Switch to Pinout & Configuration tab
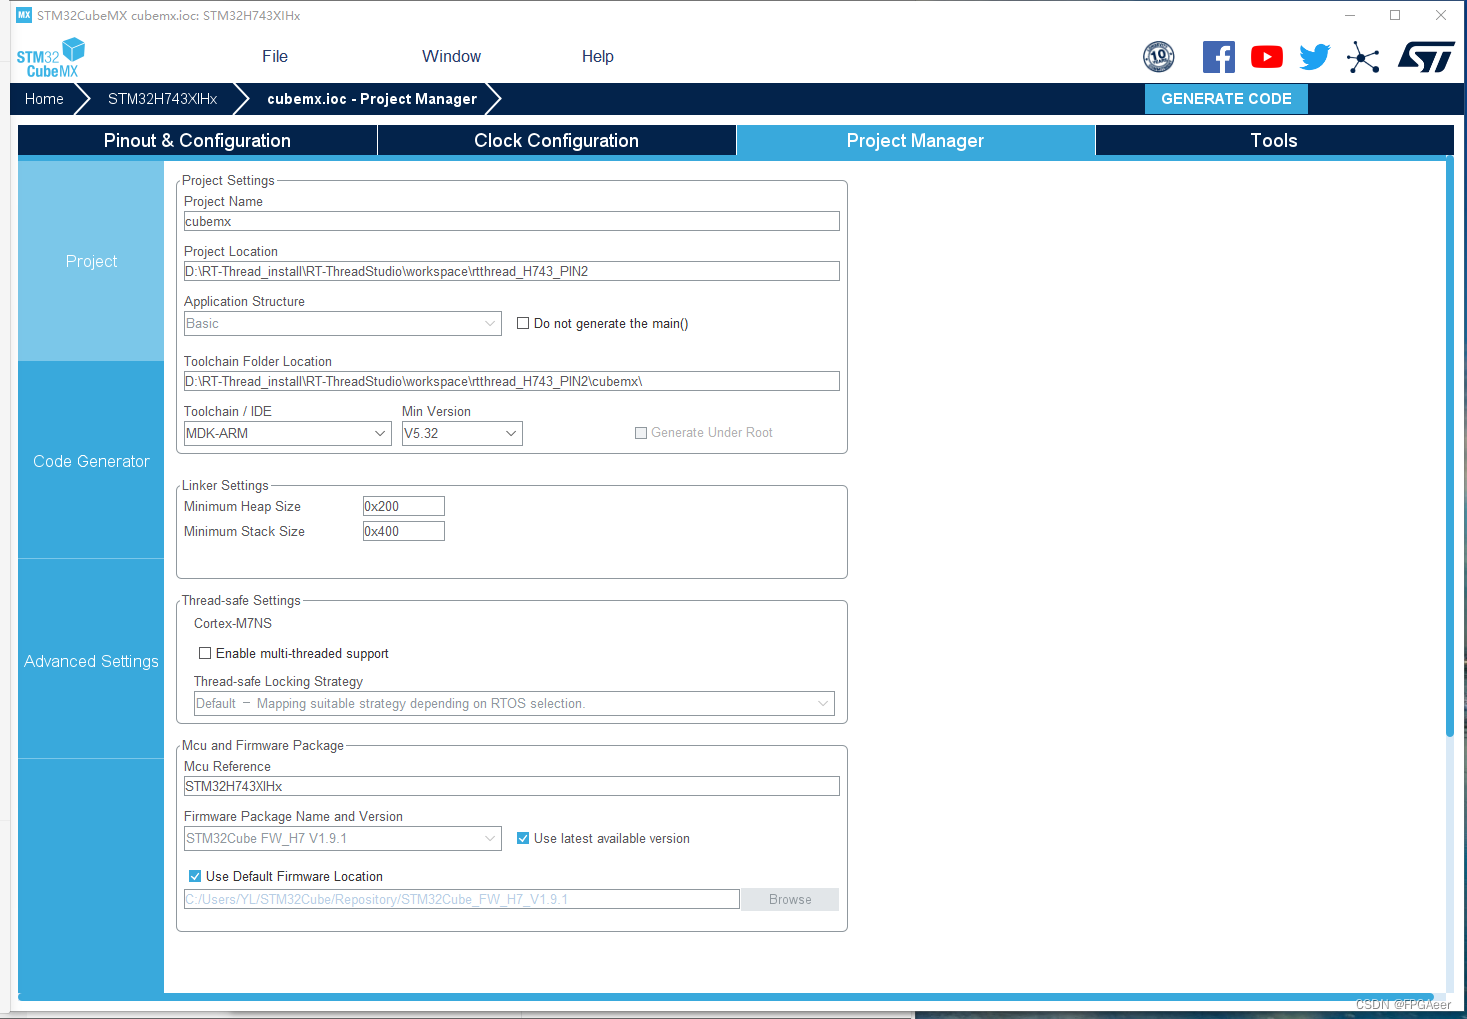The width and height of the screenshot is (1467, 1019). click(197, 140)
